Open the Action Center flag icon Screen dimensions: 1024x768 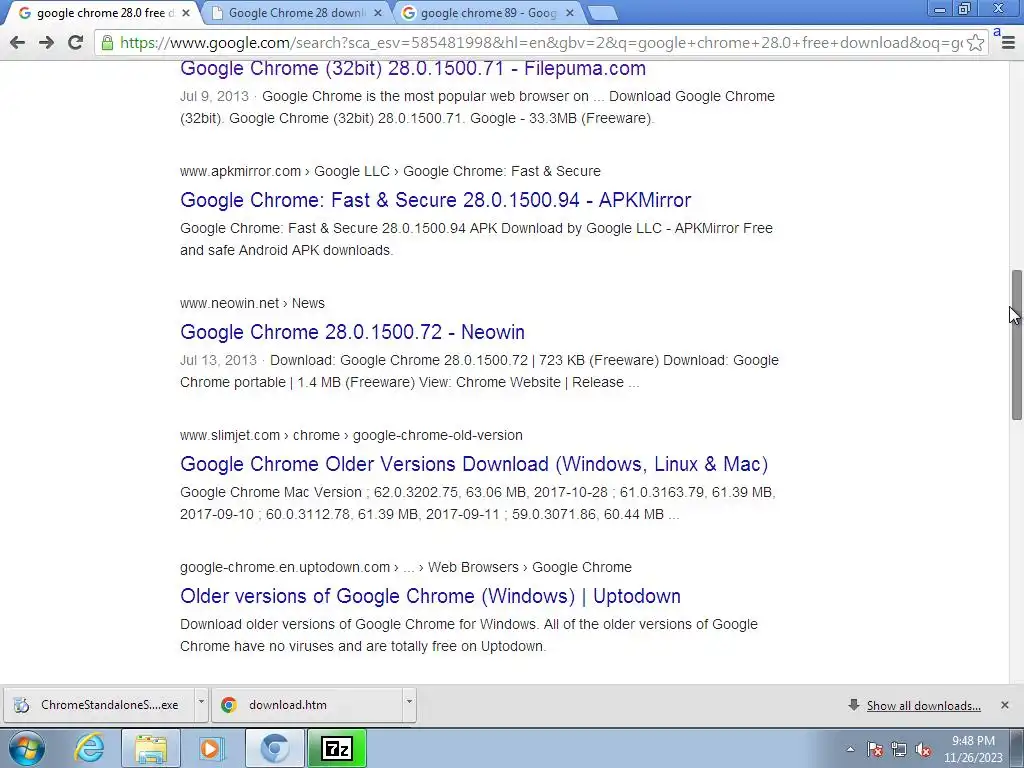pos(875,749)
